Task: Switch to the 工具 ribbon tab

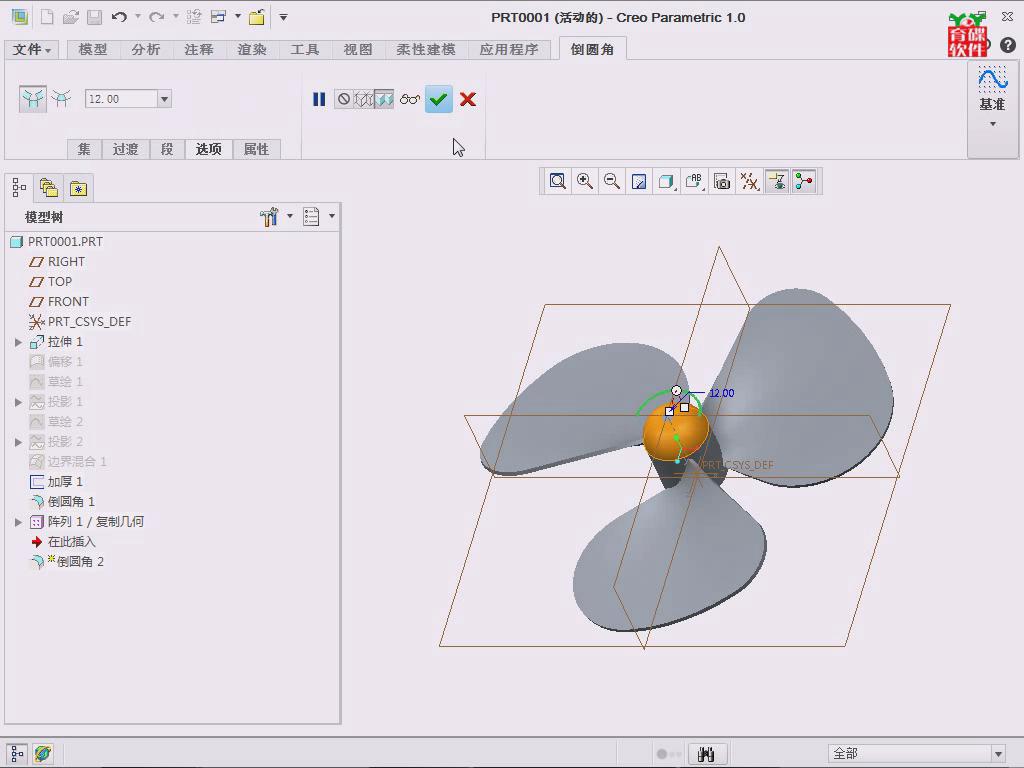Action: (304, 50)
